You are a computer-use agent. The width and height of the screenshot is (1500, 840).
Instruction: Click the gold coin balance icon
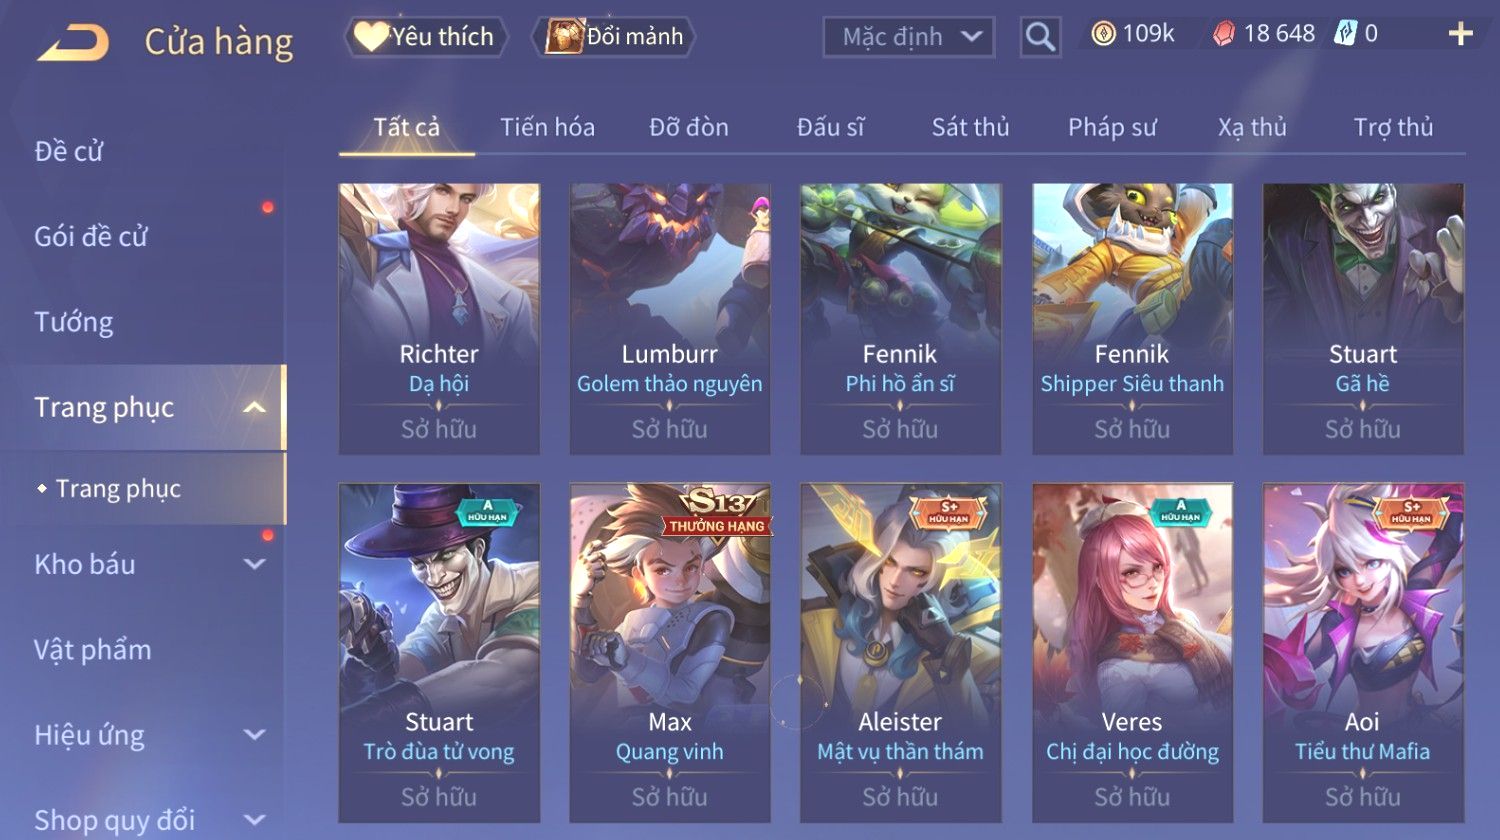(x=1103, y=34)
